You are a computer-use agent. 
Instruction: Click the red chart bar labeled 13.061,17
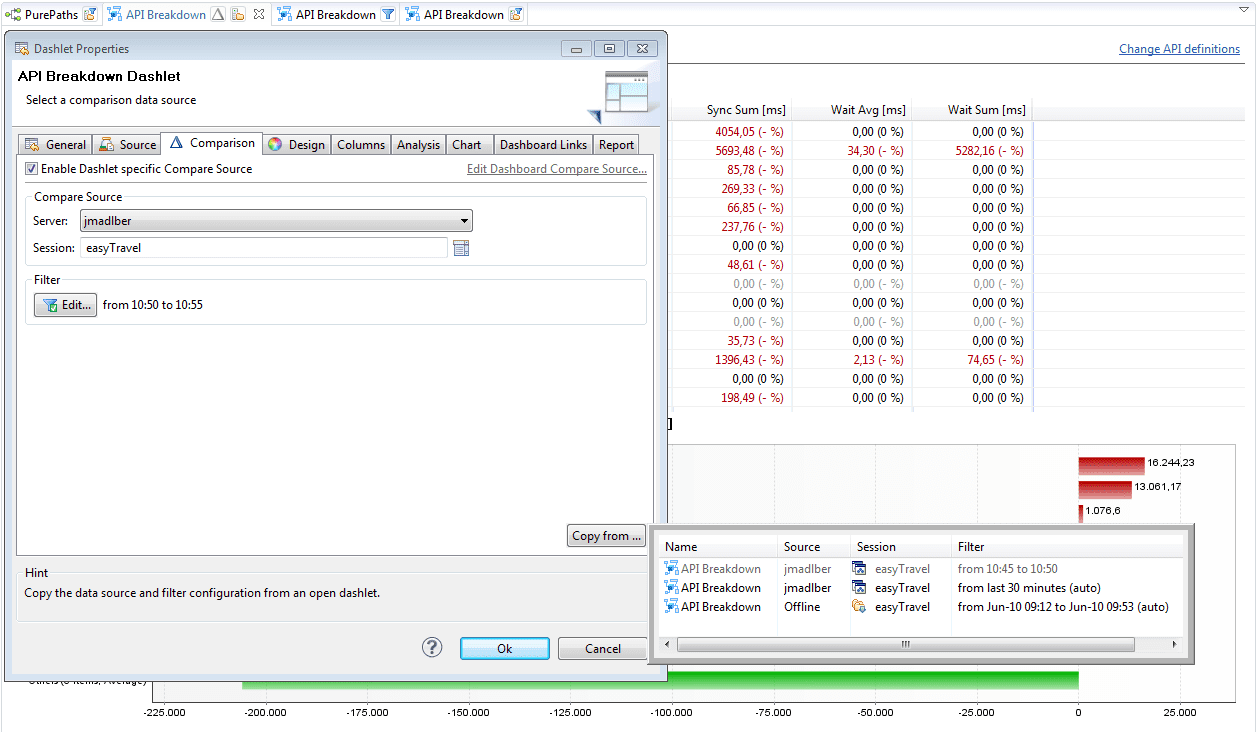1105,489
